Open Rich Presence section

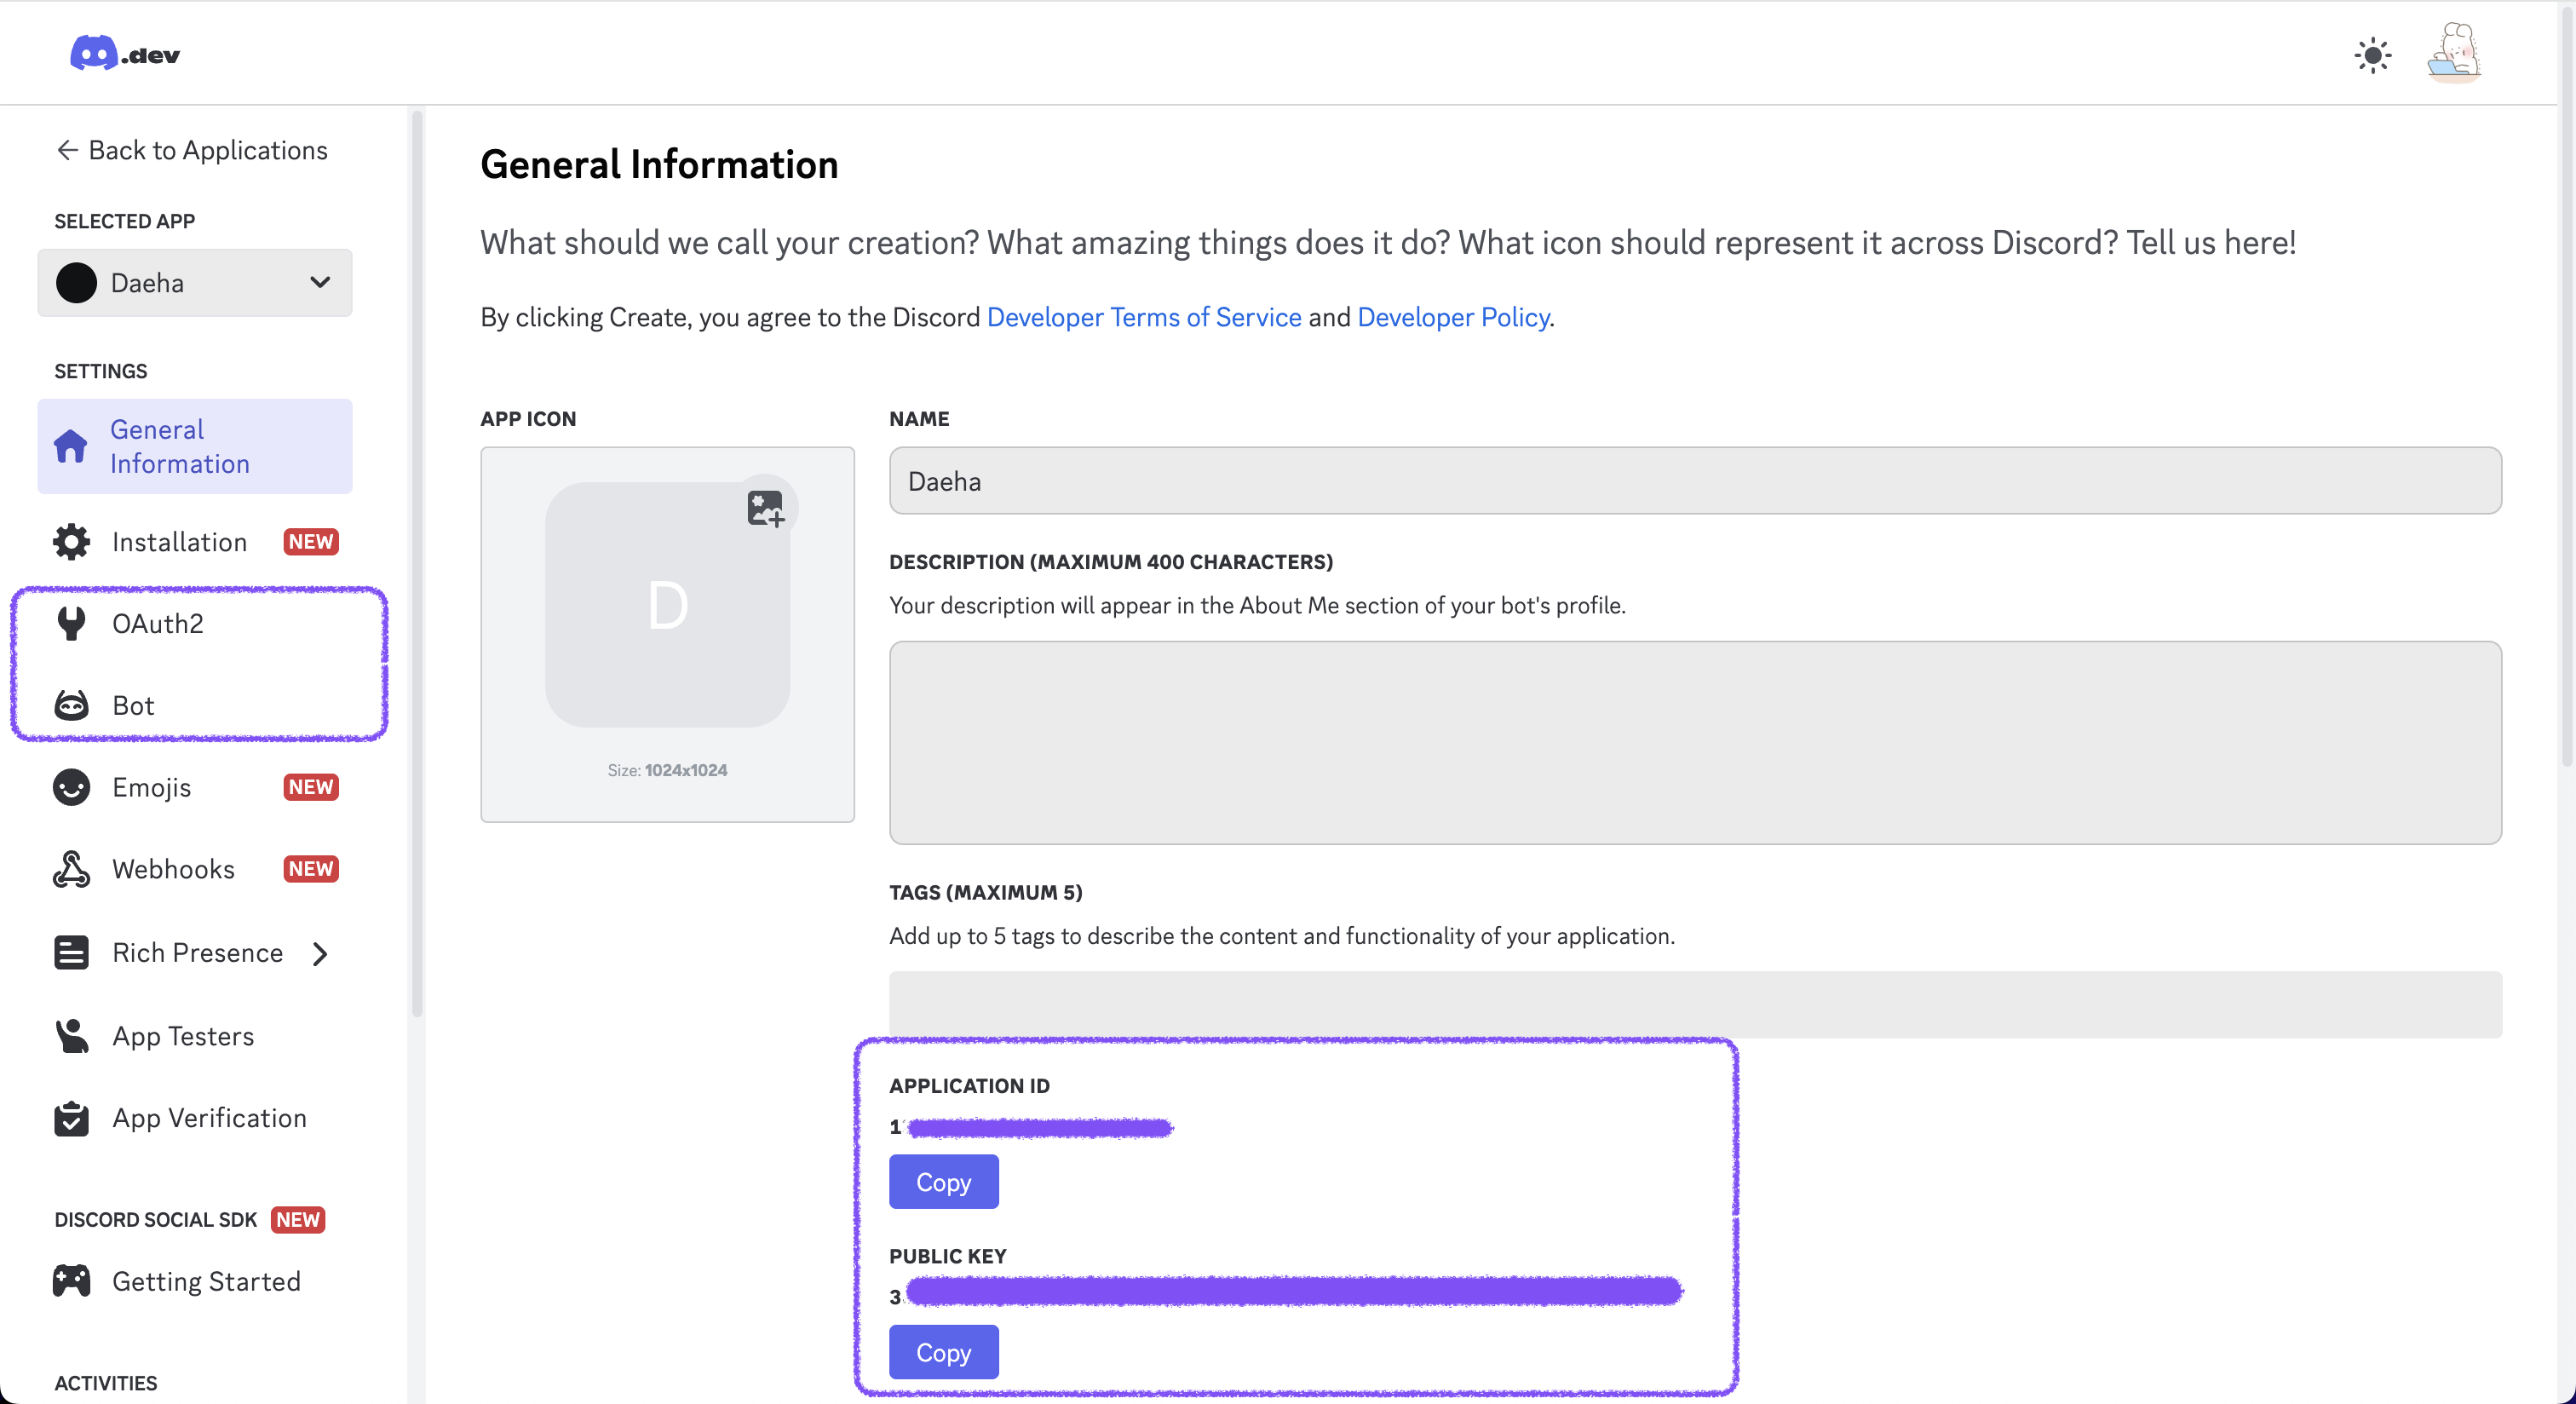tap(195, 953)
